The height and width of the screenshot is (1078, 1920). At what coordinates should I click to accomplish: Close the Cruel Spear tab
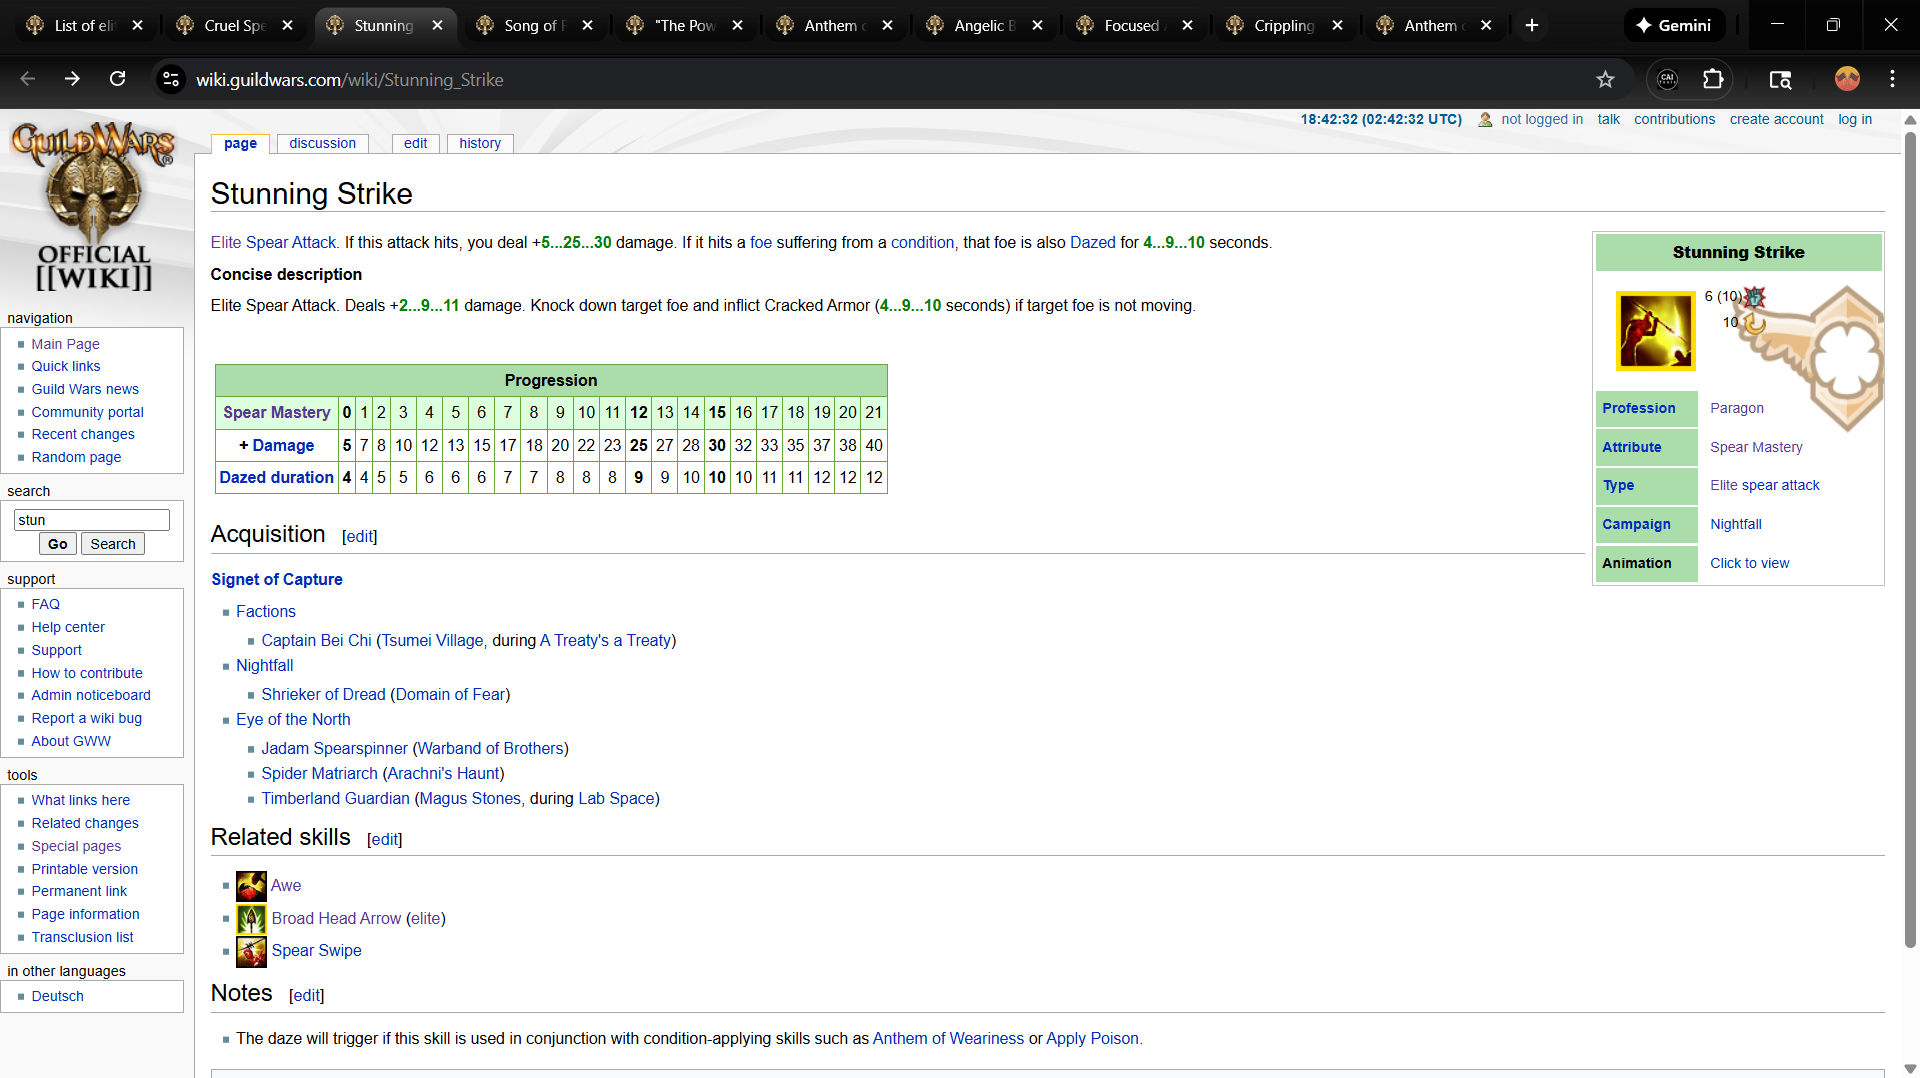[287, 25]
